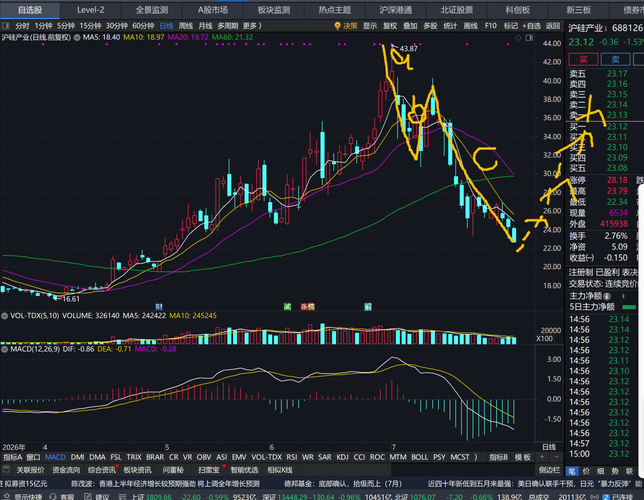
Task: Open the dropdown beside 沪硅产业(日线,前复权)
Action: [x=77, y=37]
